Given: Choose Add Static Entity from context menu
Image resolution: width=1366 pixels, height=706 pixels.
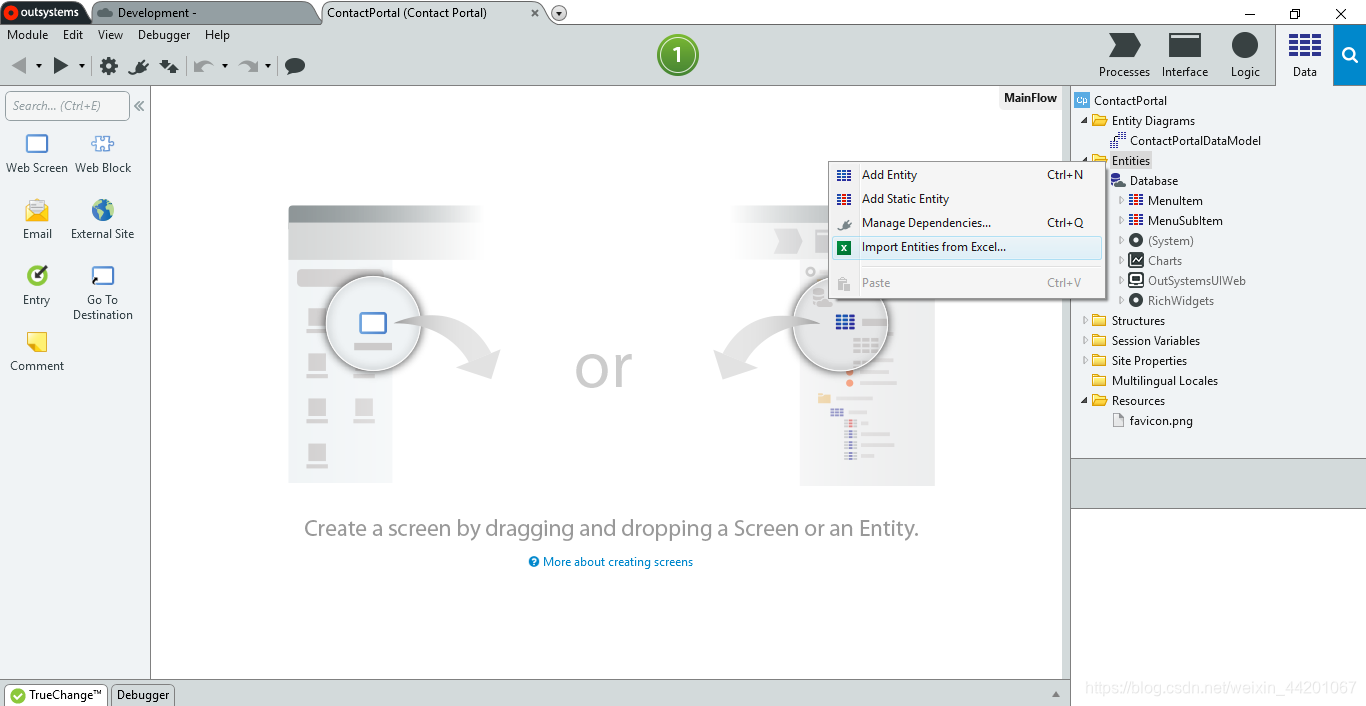Looking at the screenshot, I should point(967,199).
